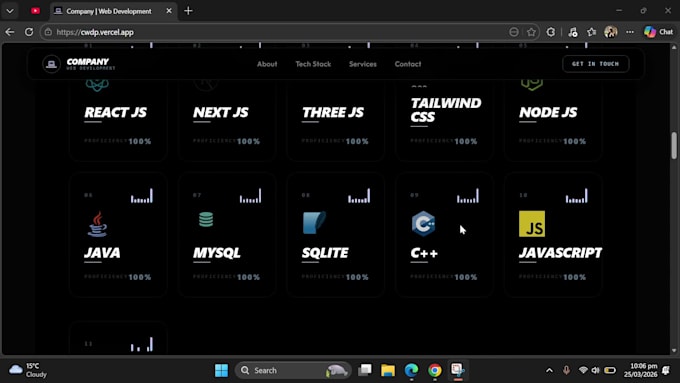Click the JAVA card title
This screenshot has width=680, height=383.
click(102, 253)
